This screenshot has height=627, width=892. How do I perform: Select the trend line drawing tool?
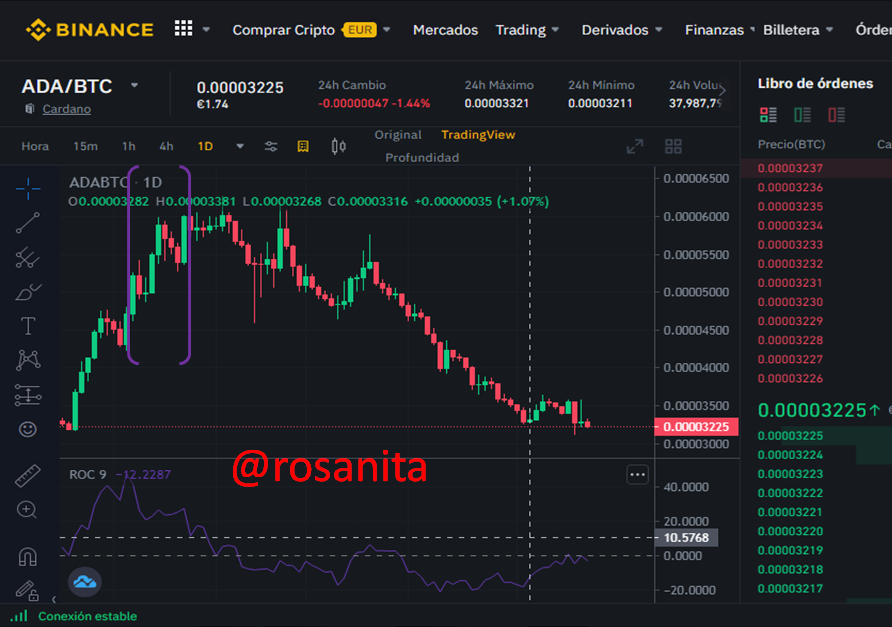(x=28, y=222)
